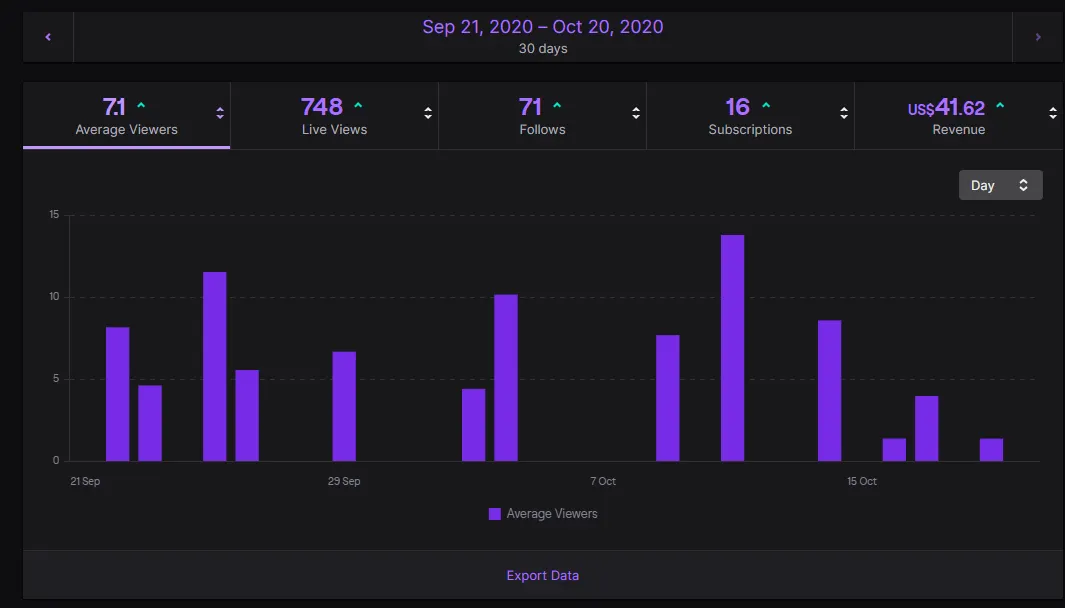
Task: Open metric selector arrows on Average Viewers
Action: [x=220, y=113]
